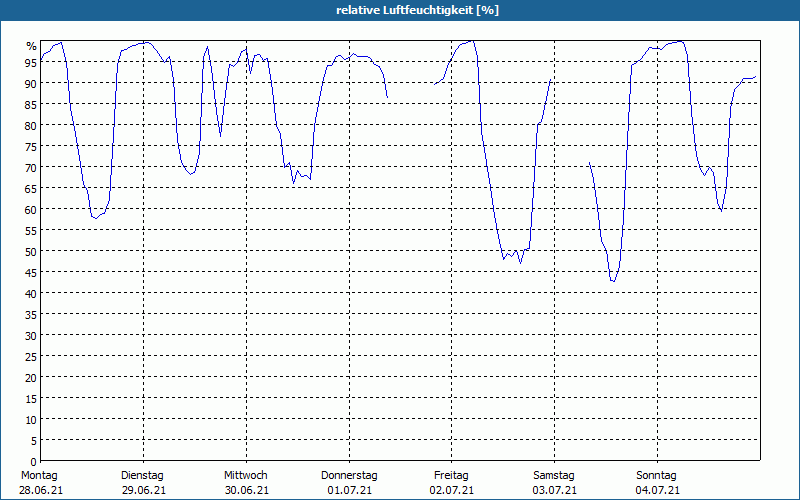This screenshot has width=800, height=500.
Task: Select the Freitag 02.07.21 axis label
Action: click(x=452, y=483)
